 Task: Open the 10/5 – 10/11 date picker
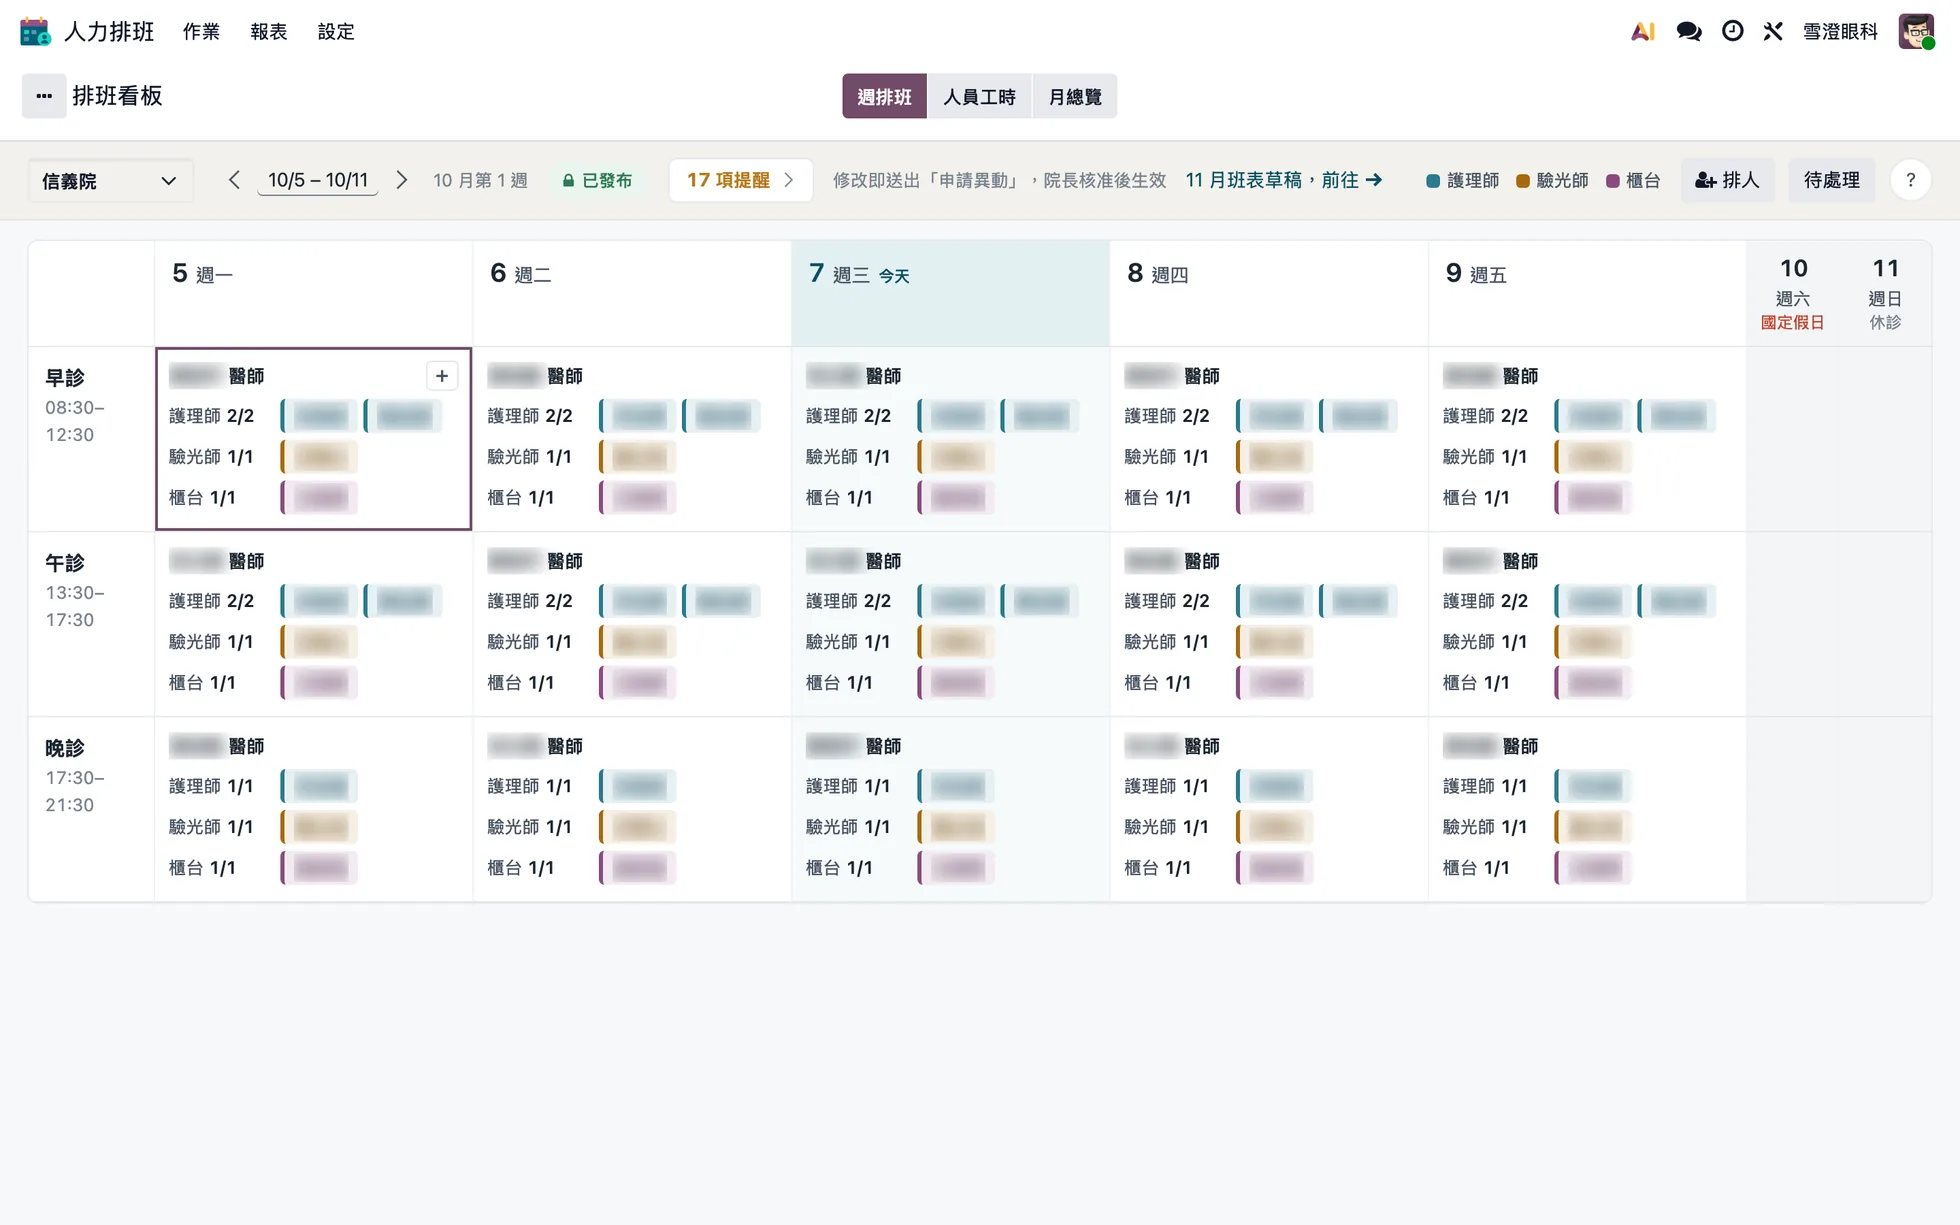(318, 180)
